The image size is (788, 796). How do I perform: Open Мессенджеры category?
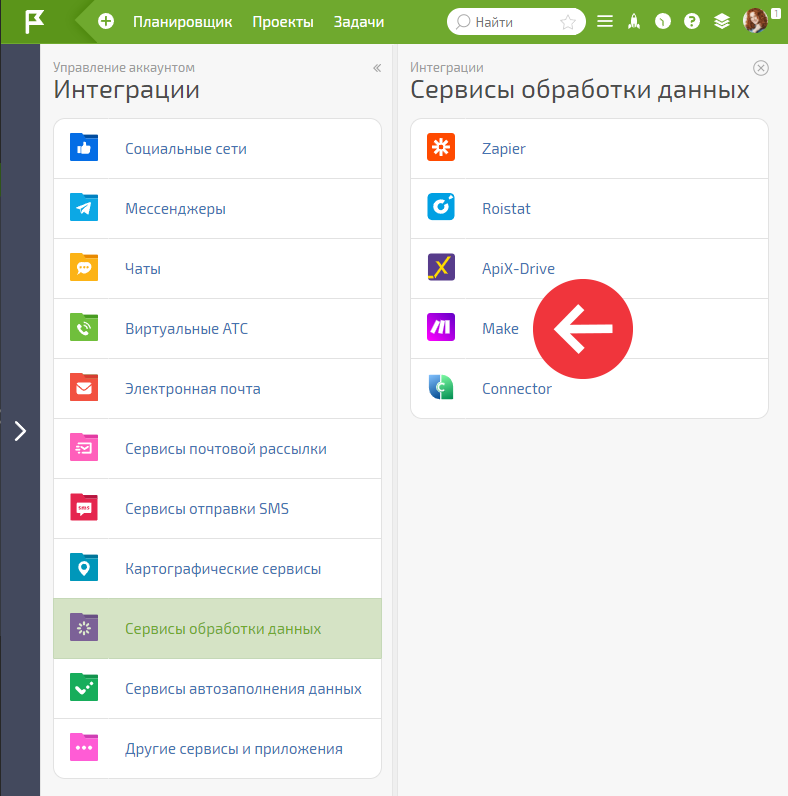(217, 209)
